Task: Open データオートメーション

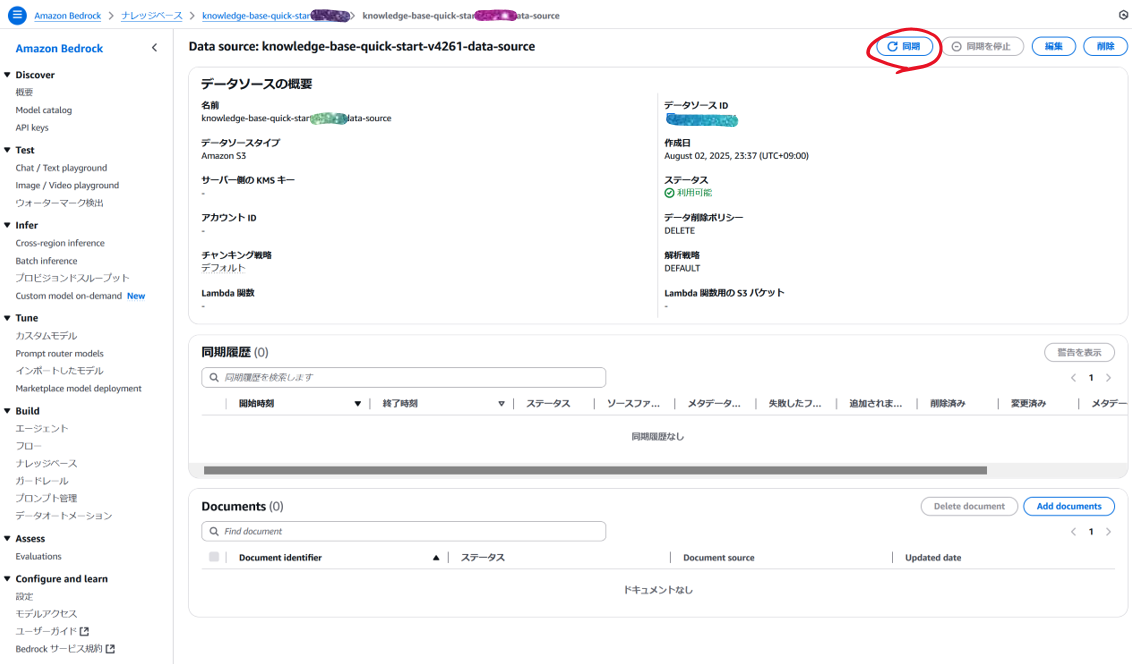Action: (64, 516)
